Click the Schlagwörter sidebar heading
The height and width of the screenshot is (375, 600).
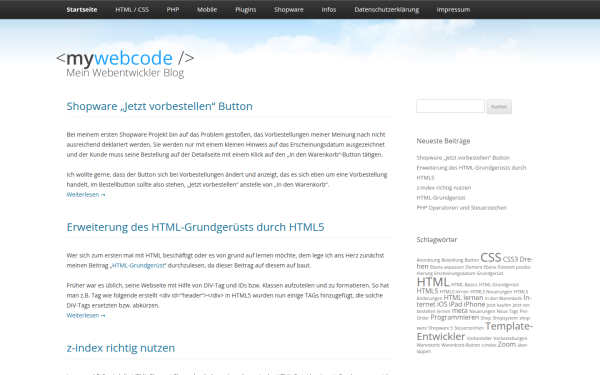coord(437,240)
